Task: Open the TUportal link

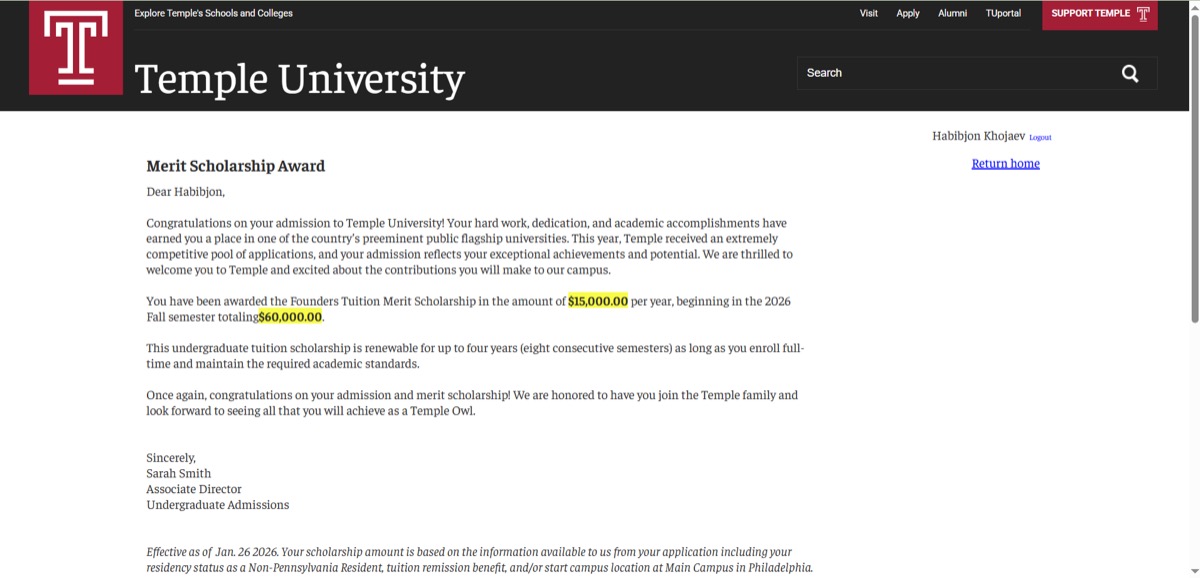Action: [x=1003, y=13]
